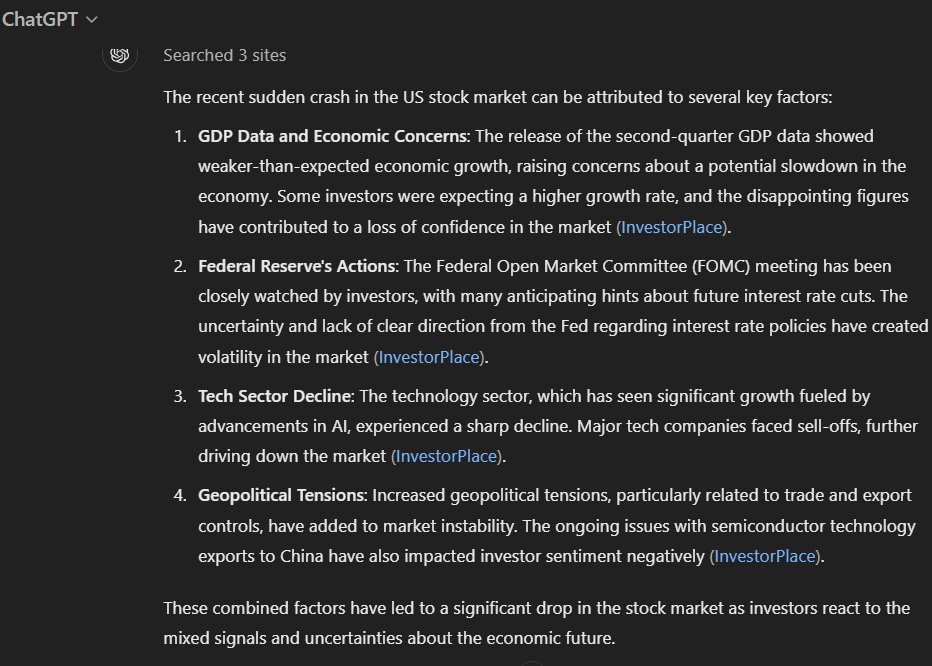
Task: Click the Tech Sector Decline heading
Action: [x=275, y=397]
